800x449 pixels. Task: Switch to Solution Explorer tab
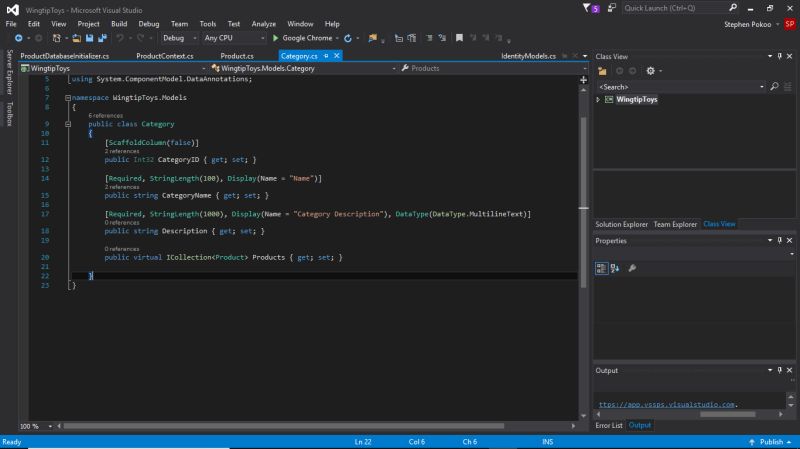[621, 224]
